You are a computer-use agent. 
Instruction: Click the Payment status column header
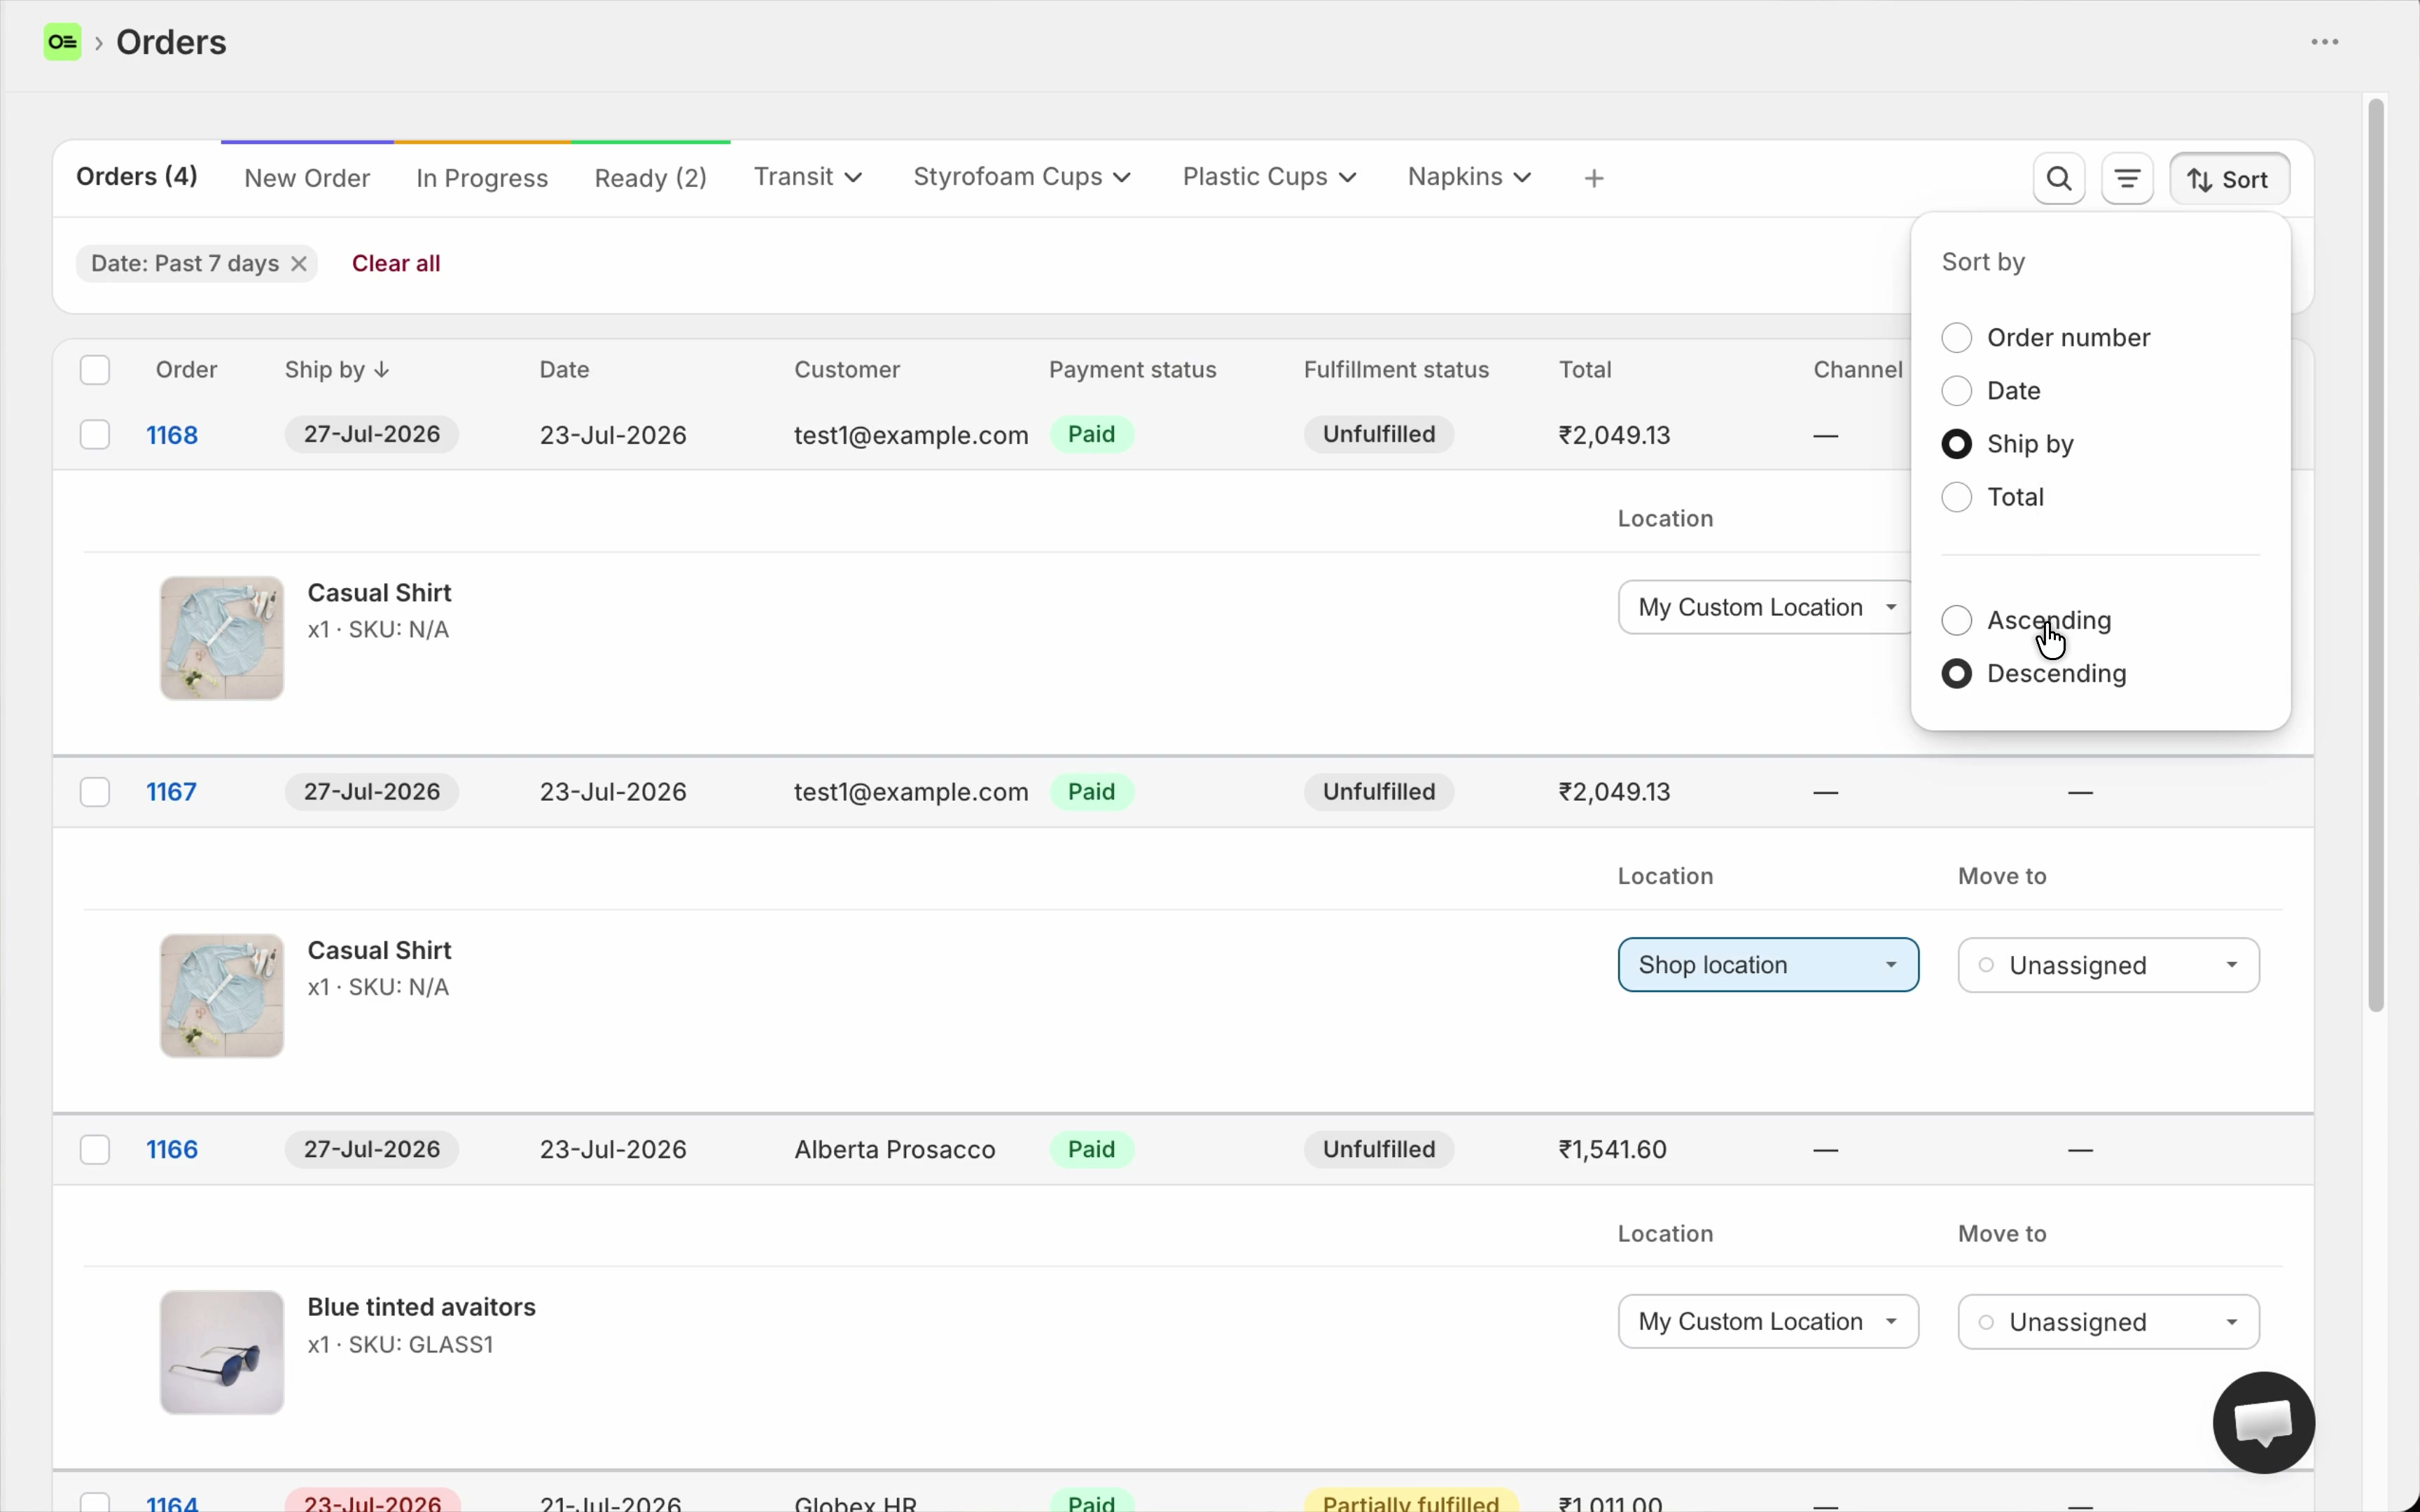[x=1132, y=370]
